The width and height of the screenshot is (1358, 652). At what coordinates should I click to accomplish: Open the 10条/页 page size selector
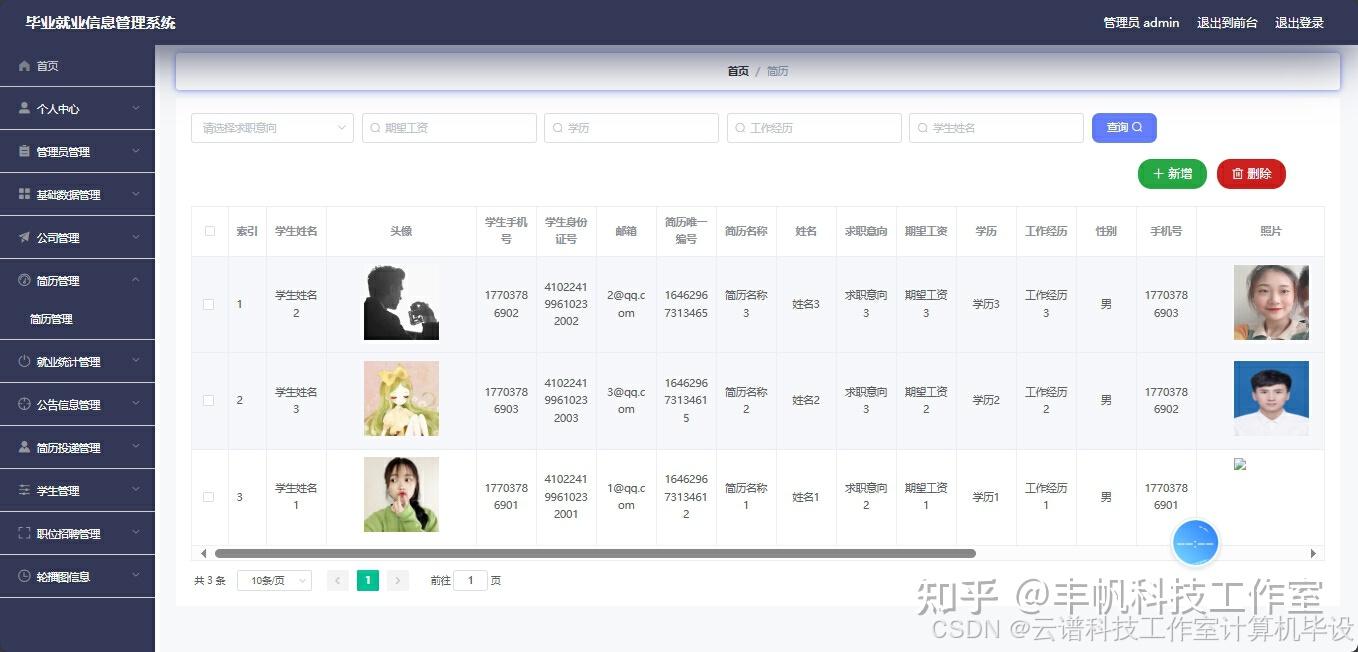pos(273,580)
